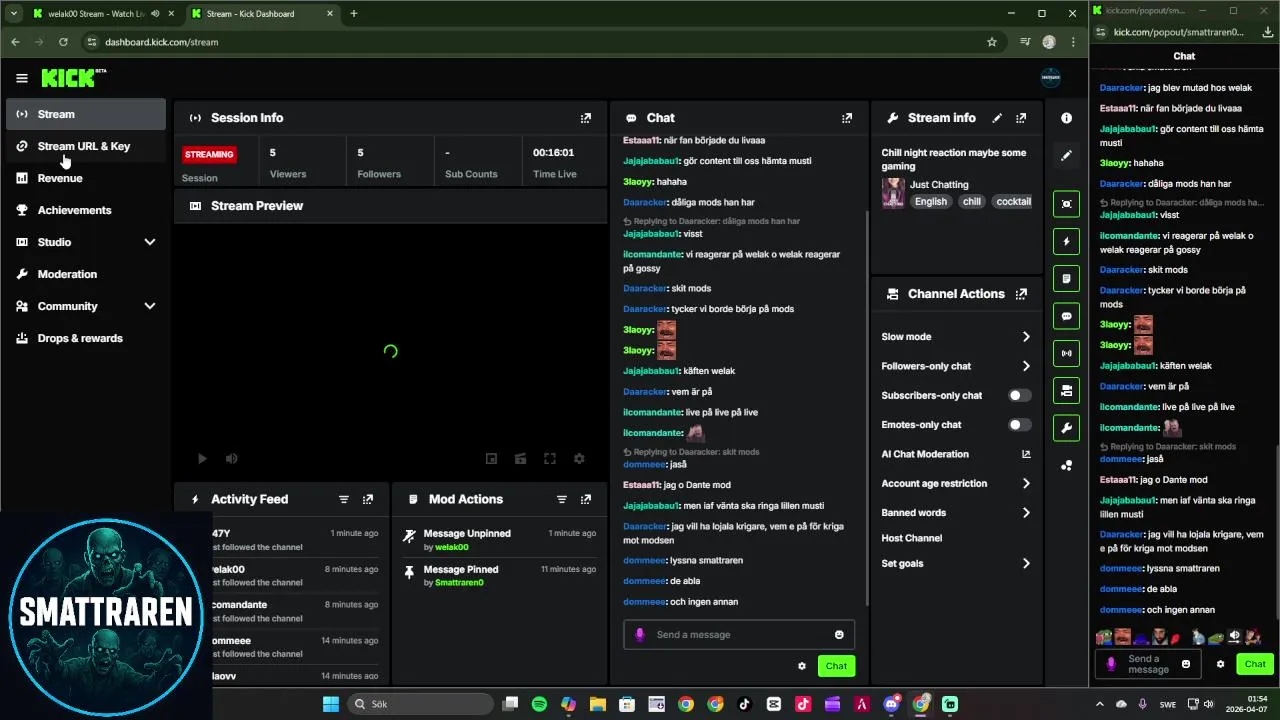
Task: Pop out the dashboard Chat panel
Action: [847, 118]
